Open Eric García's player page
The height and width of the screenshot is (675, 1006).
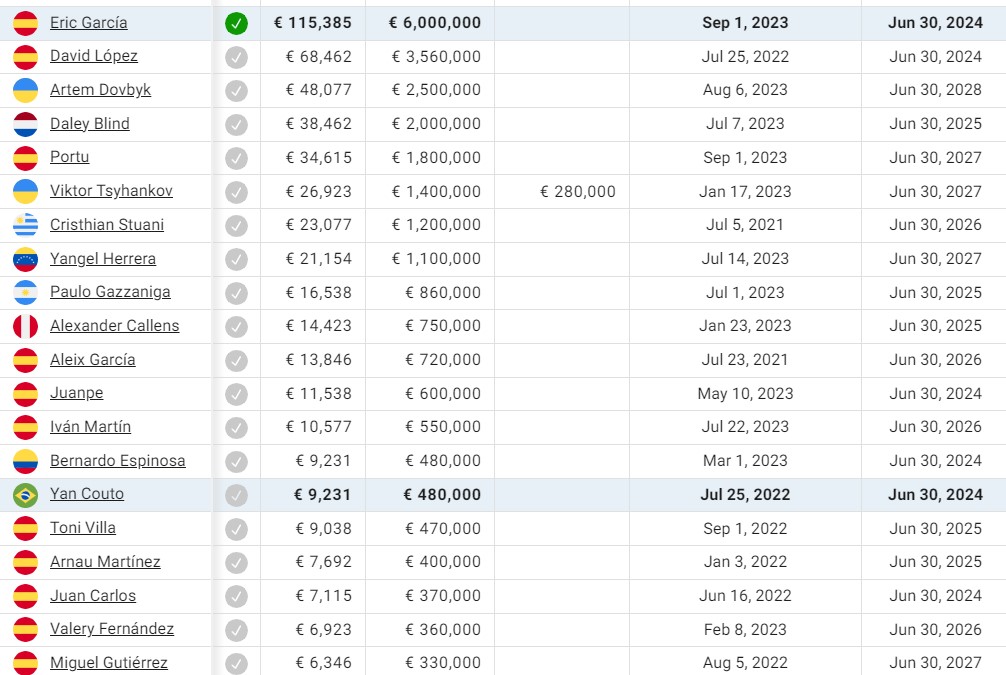click(x=88, y=22)
